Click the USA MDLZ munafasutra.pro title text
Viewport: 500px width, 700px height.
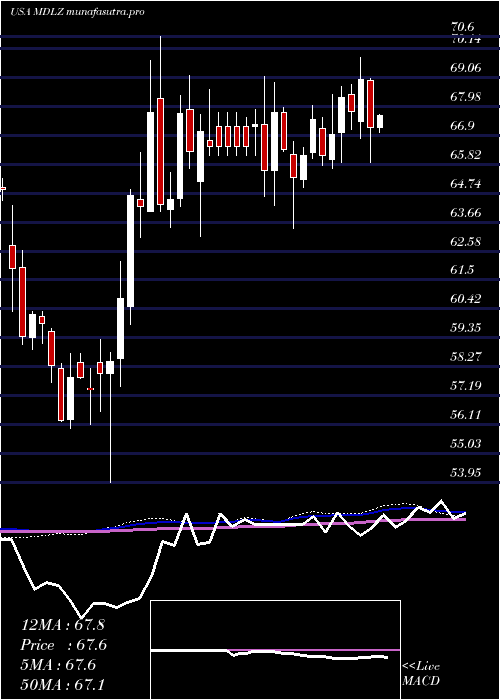click(x=77, y=12)
